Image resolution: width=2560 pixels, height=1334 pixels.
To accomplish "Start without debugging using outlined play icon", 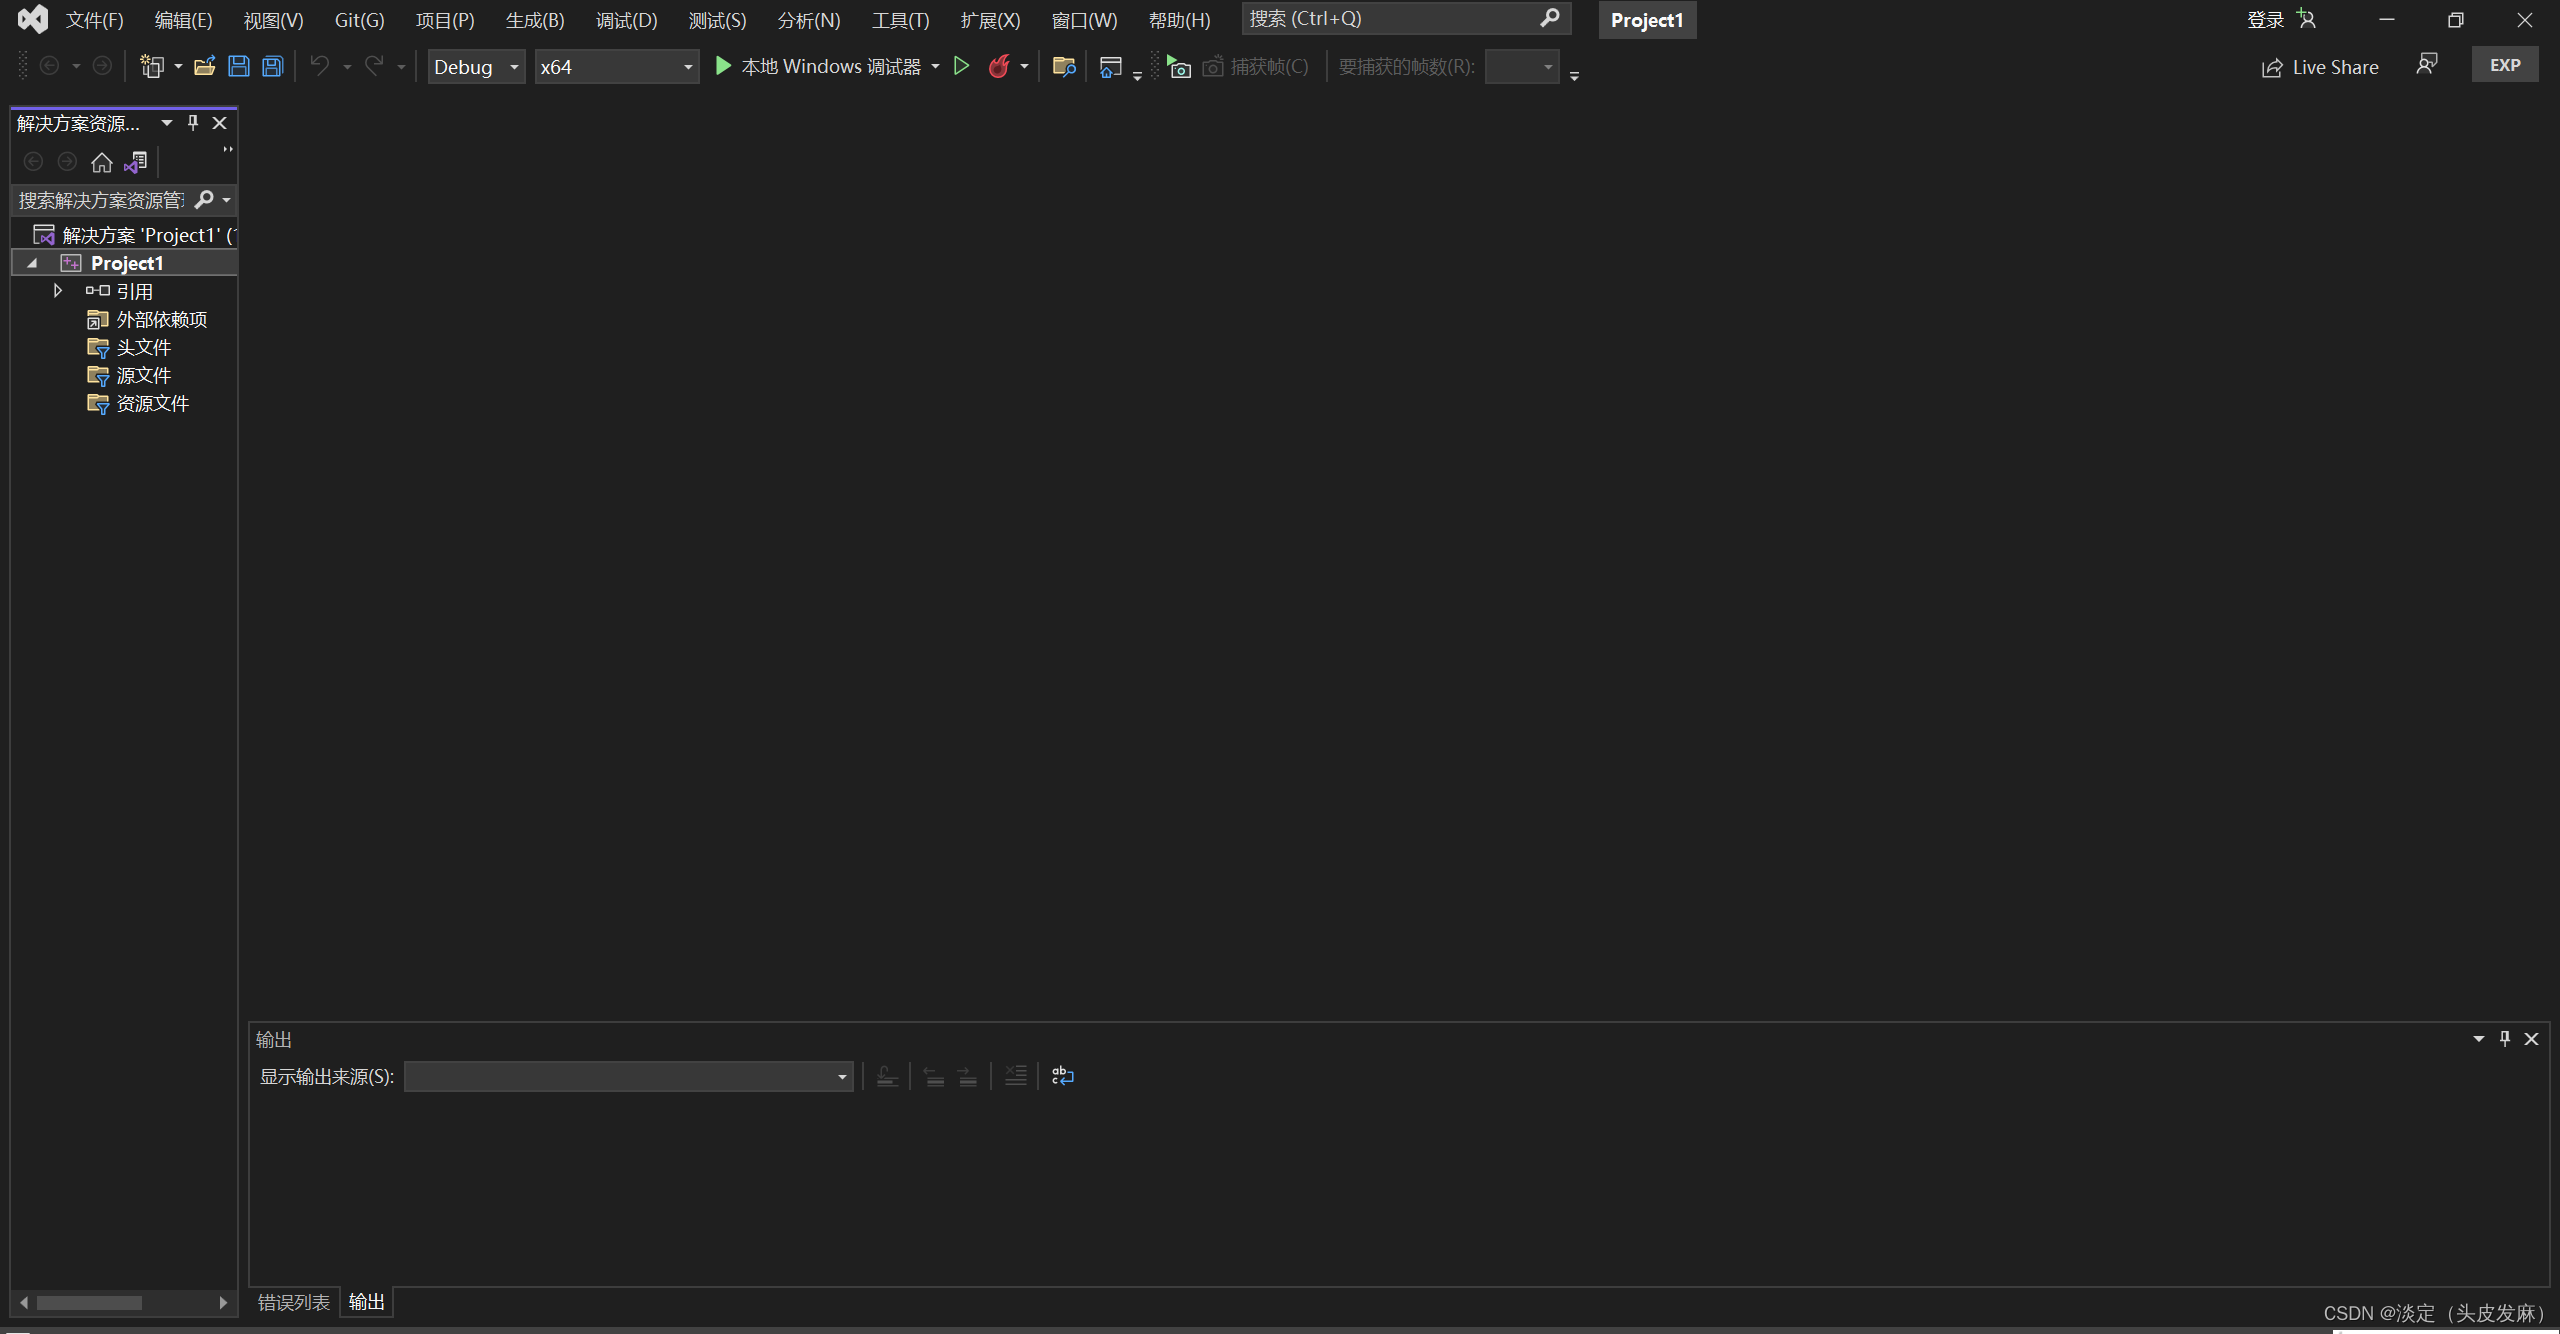I will [x=961, y=67].
